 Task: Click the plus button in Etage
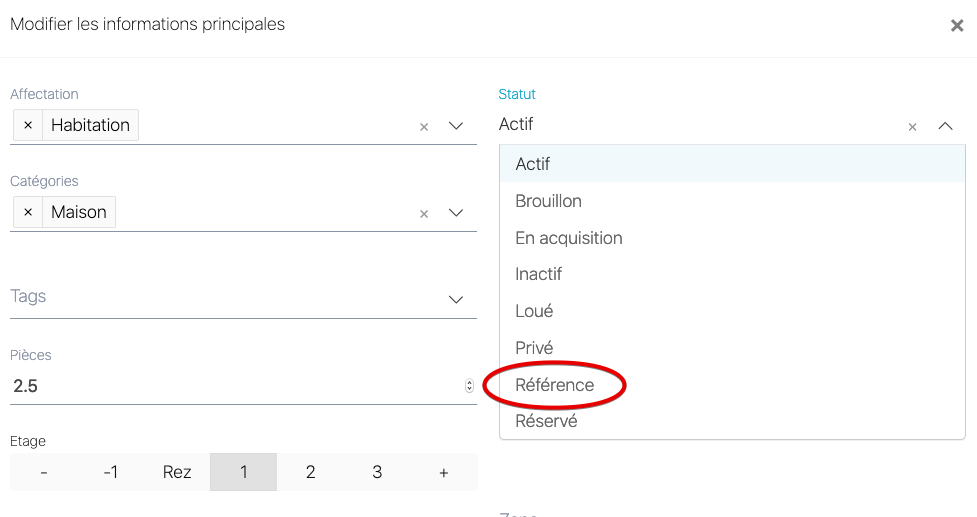[x=444, y=472]
